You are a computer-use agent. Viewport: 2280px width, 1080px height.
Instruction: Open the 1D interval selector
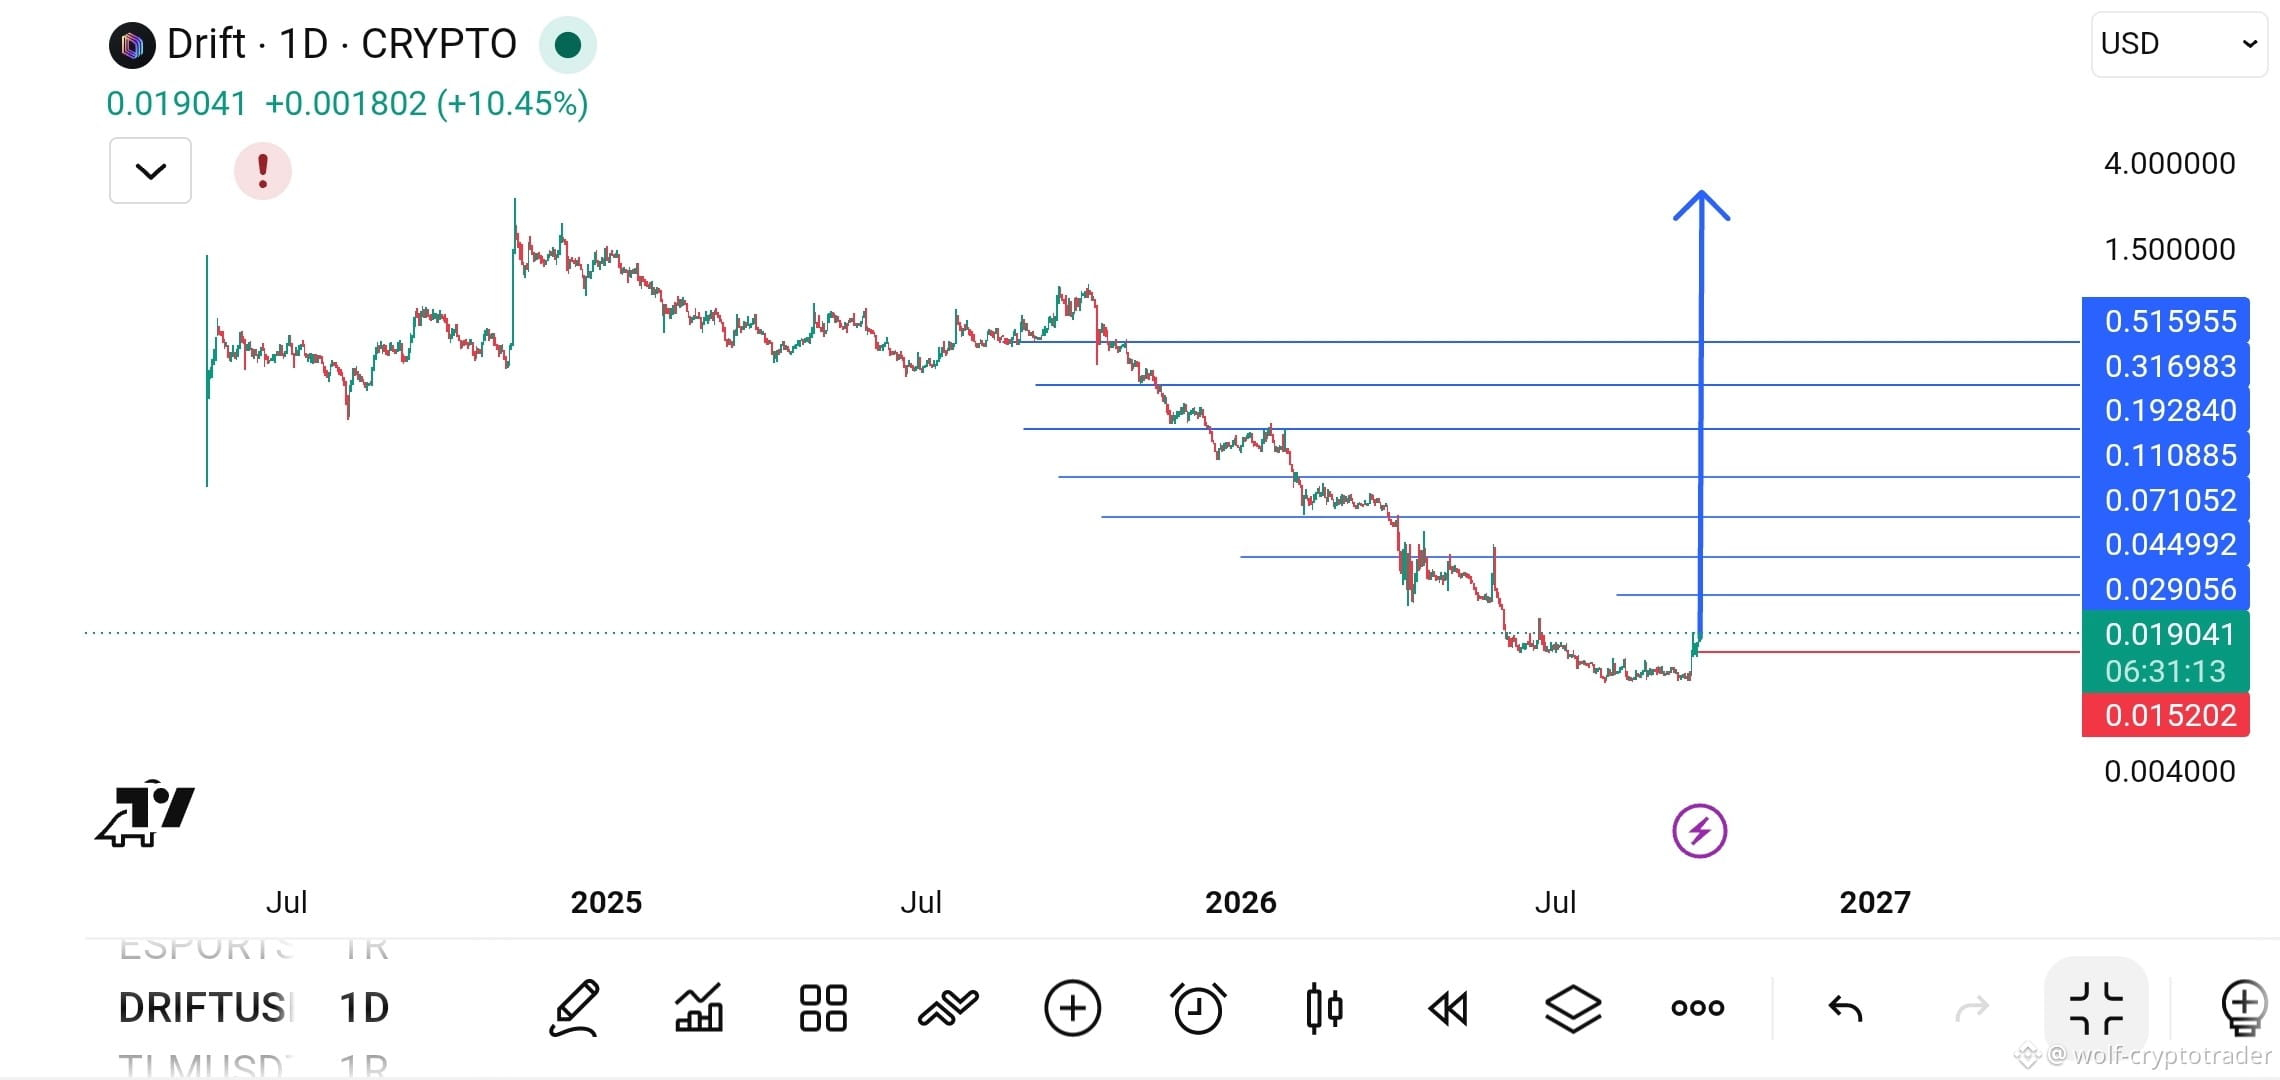coord(364,1008)
